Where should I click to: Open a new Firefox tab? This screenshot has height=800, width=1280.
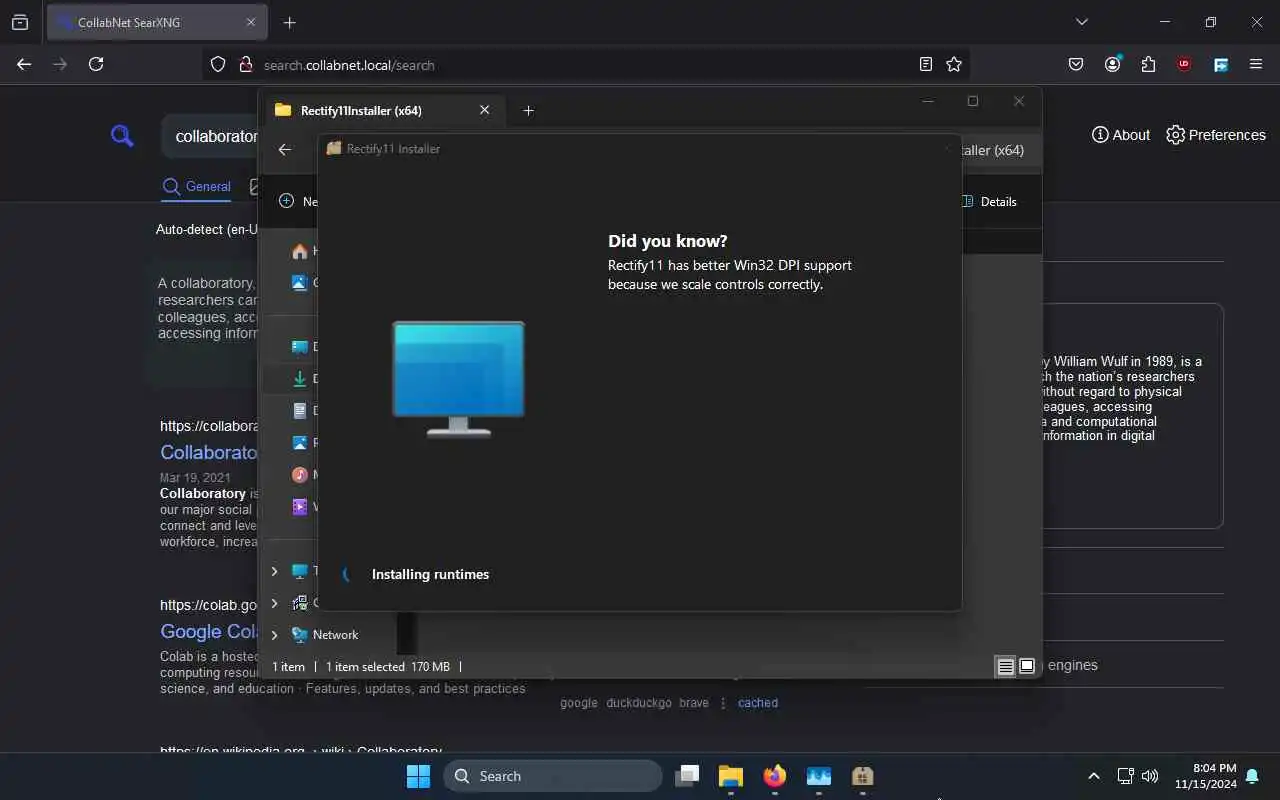coord(289,22)
